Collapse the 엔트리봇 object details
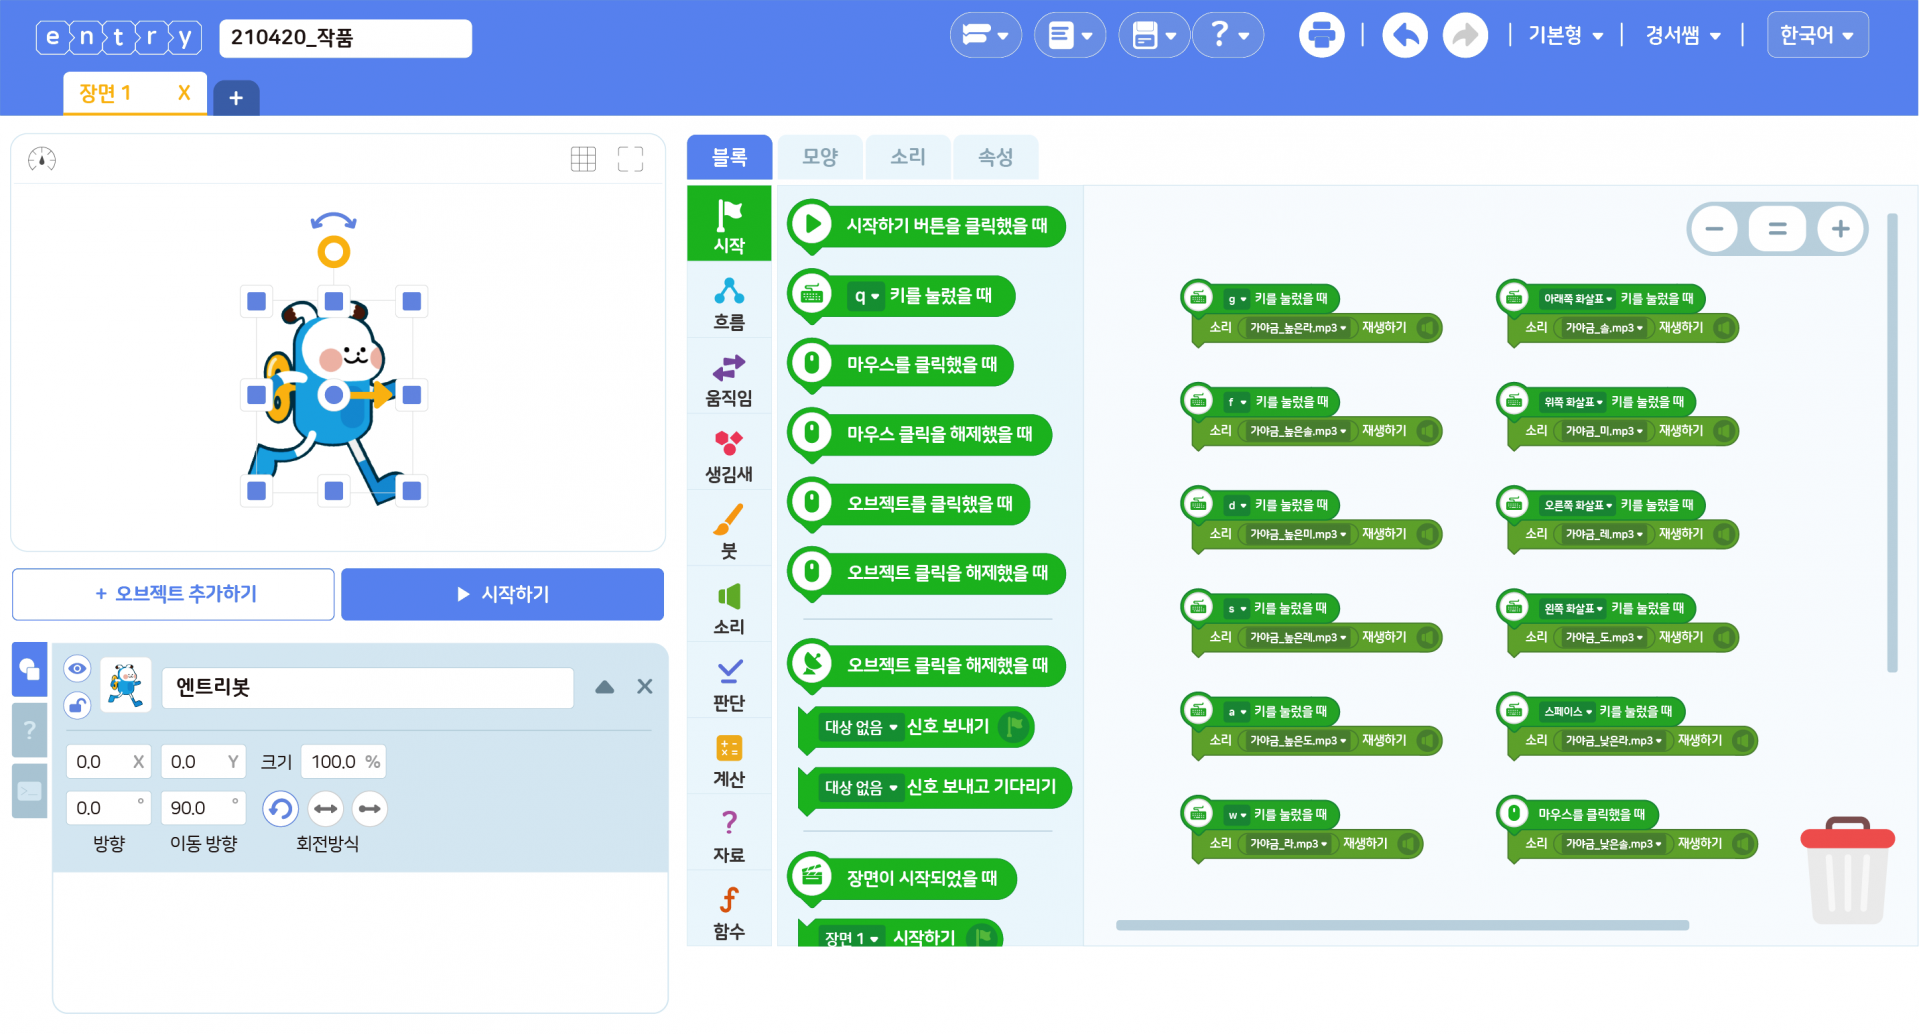The image size is (1919, 1034). [x=605, y=687]
